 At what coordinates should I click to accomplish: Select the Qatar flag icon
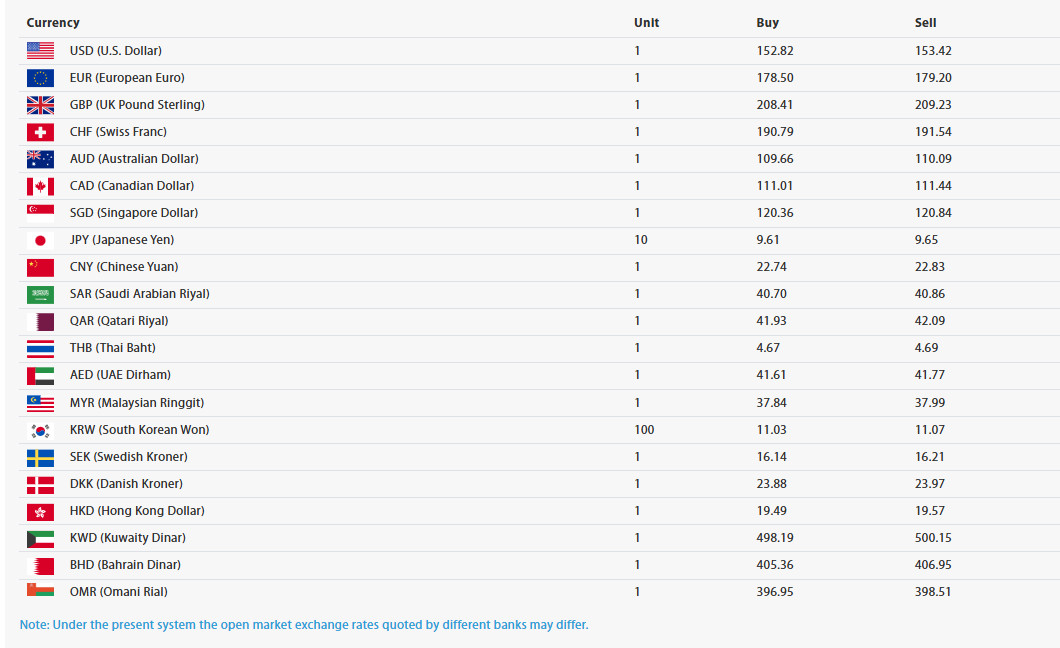click(x=41, y=321)
